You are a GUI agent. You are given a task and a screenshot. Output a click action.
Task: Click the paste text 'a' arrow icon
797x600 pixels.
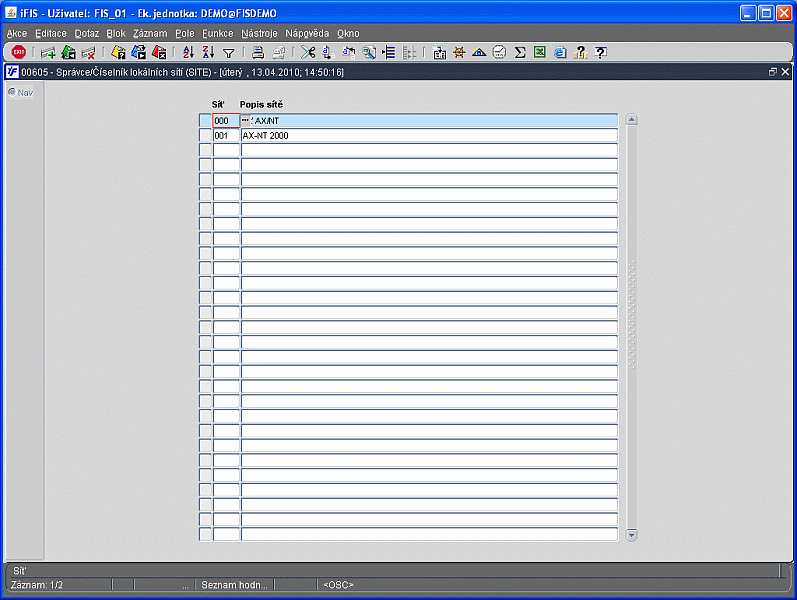[349, 52]
